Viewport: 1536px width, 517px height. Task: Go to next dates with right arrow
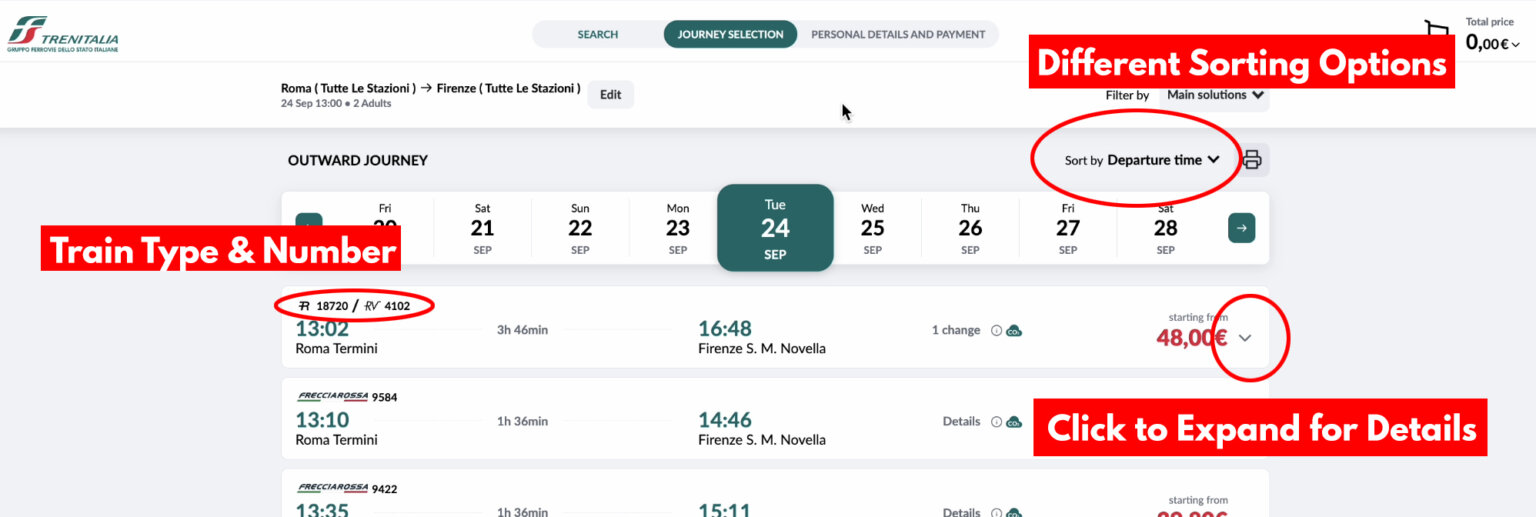click(1241, 228)
